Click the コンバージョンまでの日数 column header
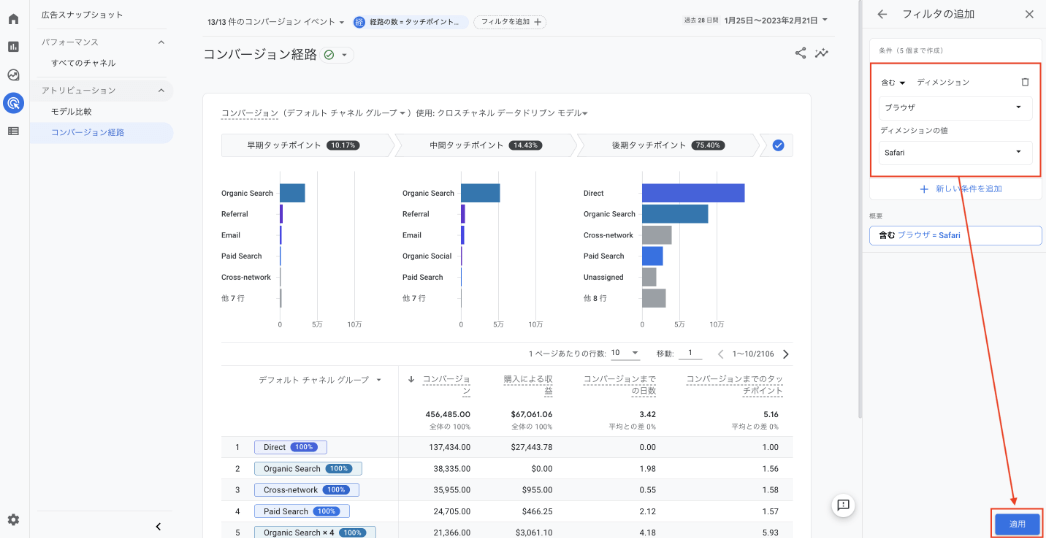The width and height of the screenshot is (1046, 538). coord(620,385)
